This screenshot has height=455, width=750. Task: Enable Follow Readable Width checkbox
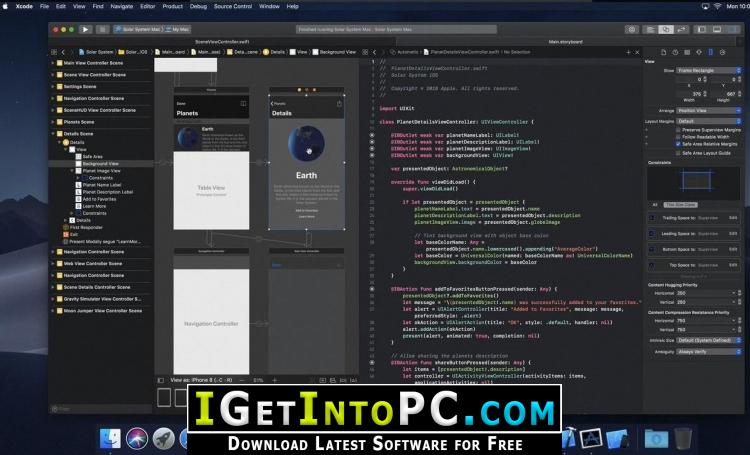[678, 137]
